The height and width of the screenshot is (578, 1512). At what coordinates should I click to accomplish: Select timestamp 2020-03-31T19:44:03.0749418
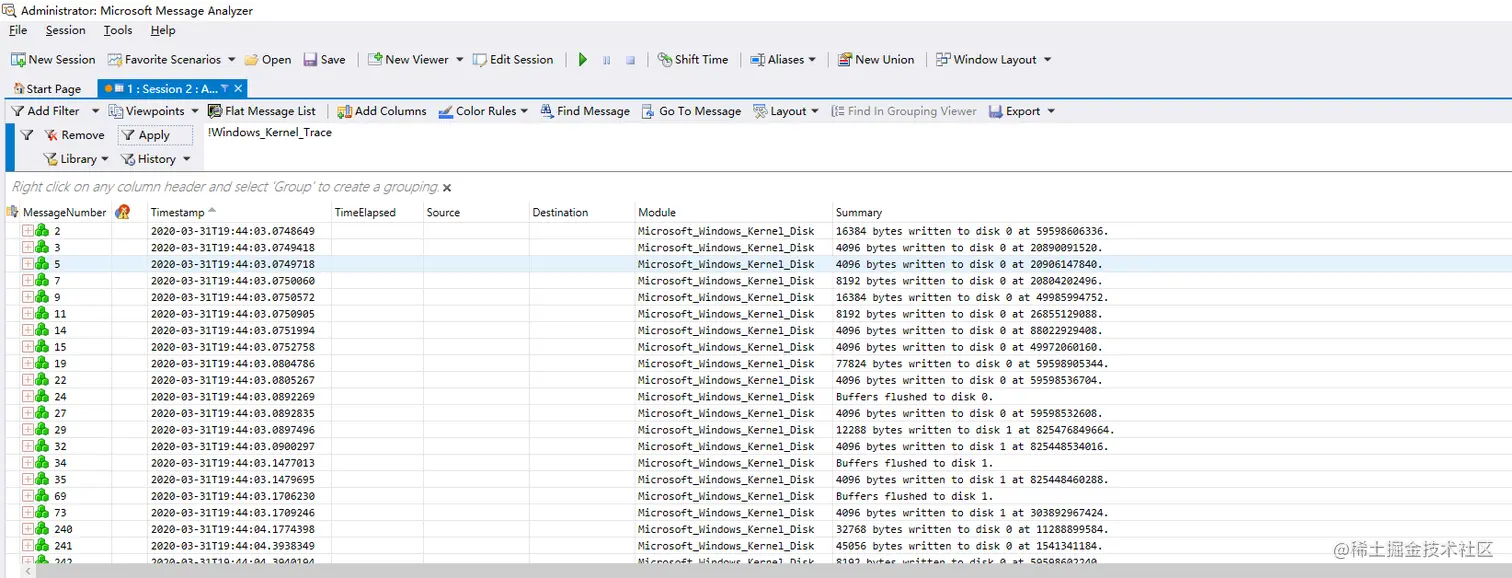coord(232,248)
